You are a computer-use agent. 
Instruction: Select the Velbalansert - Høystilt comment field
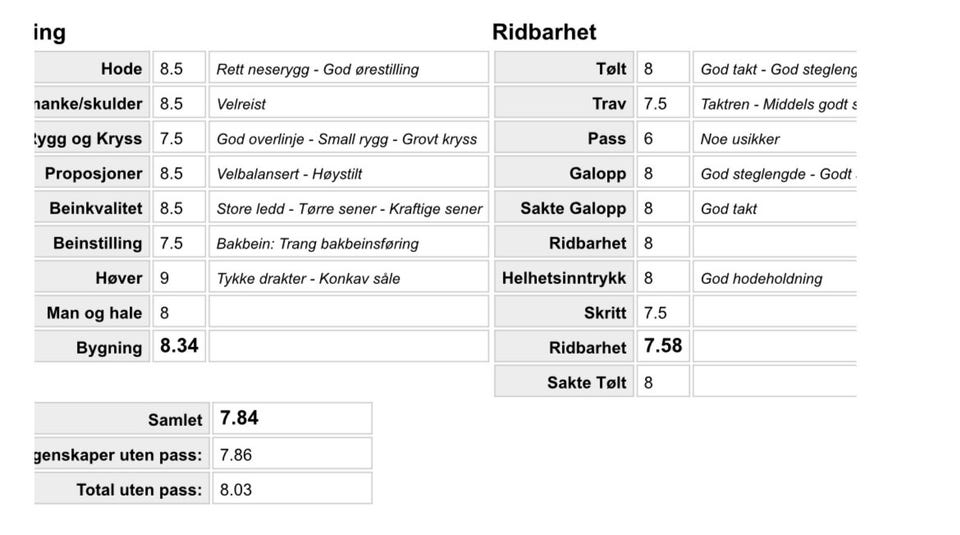click(348, 174)
